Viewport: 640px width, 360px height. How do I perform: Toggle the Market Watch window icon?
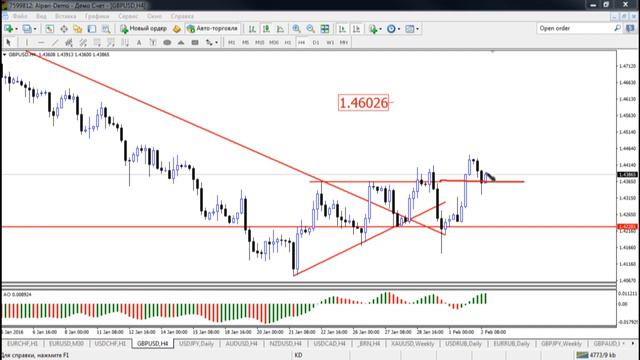click(x=49, y=29)
